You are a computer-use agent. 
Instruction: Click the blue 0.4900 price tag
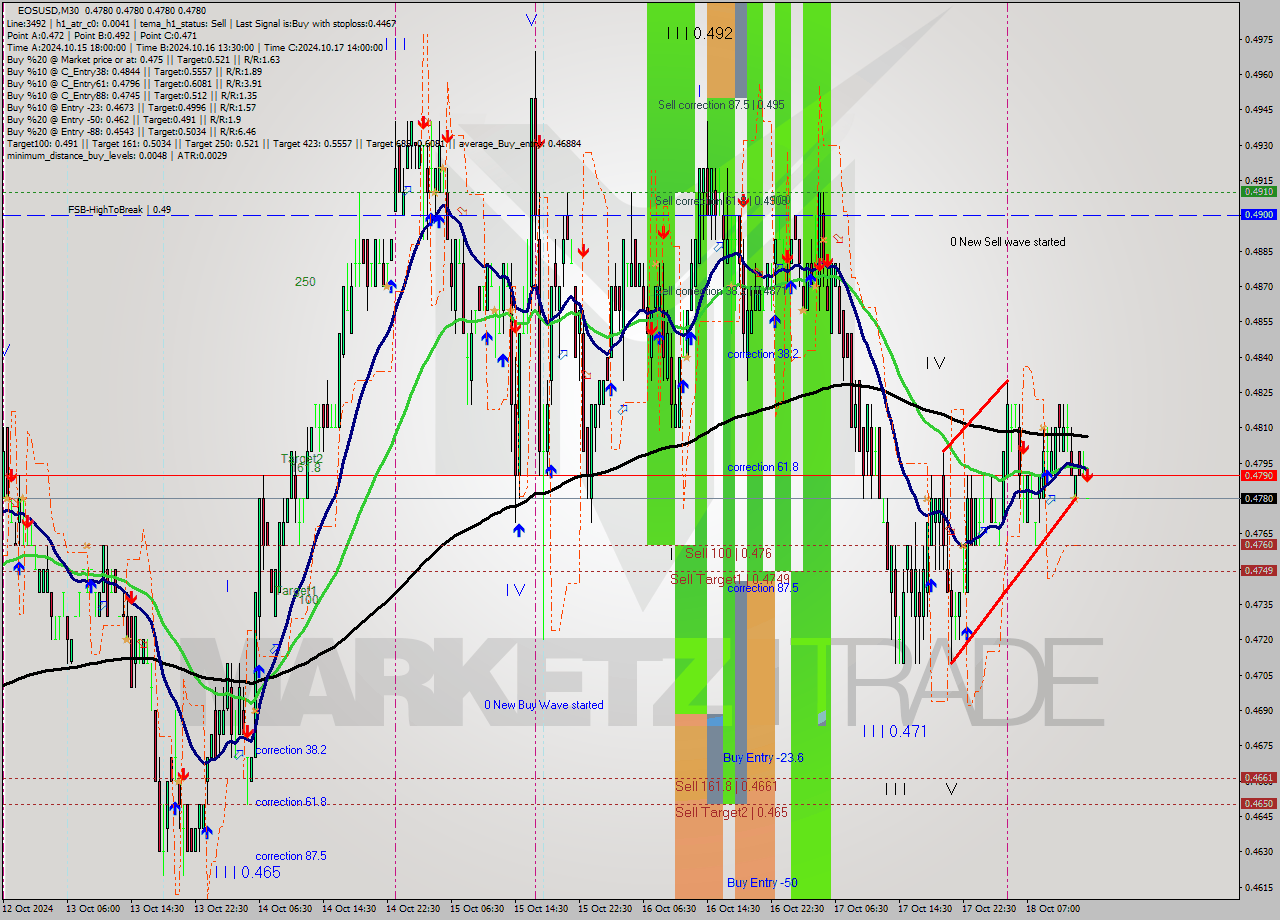[x=1257, y=215]
